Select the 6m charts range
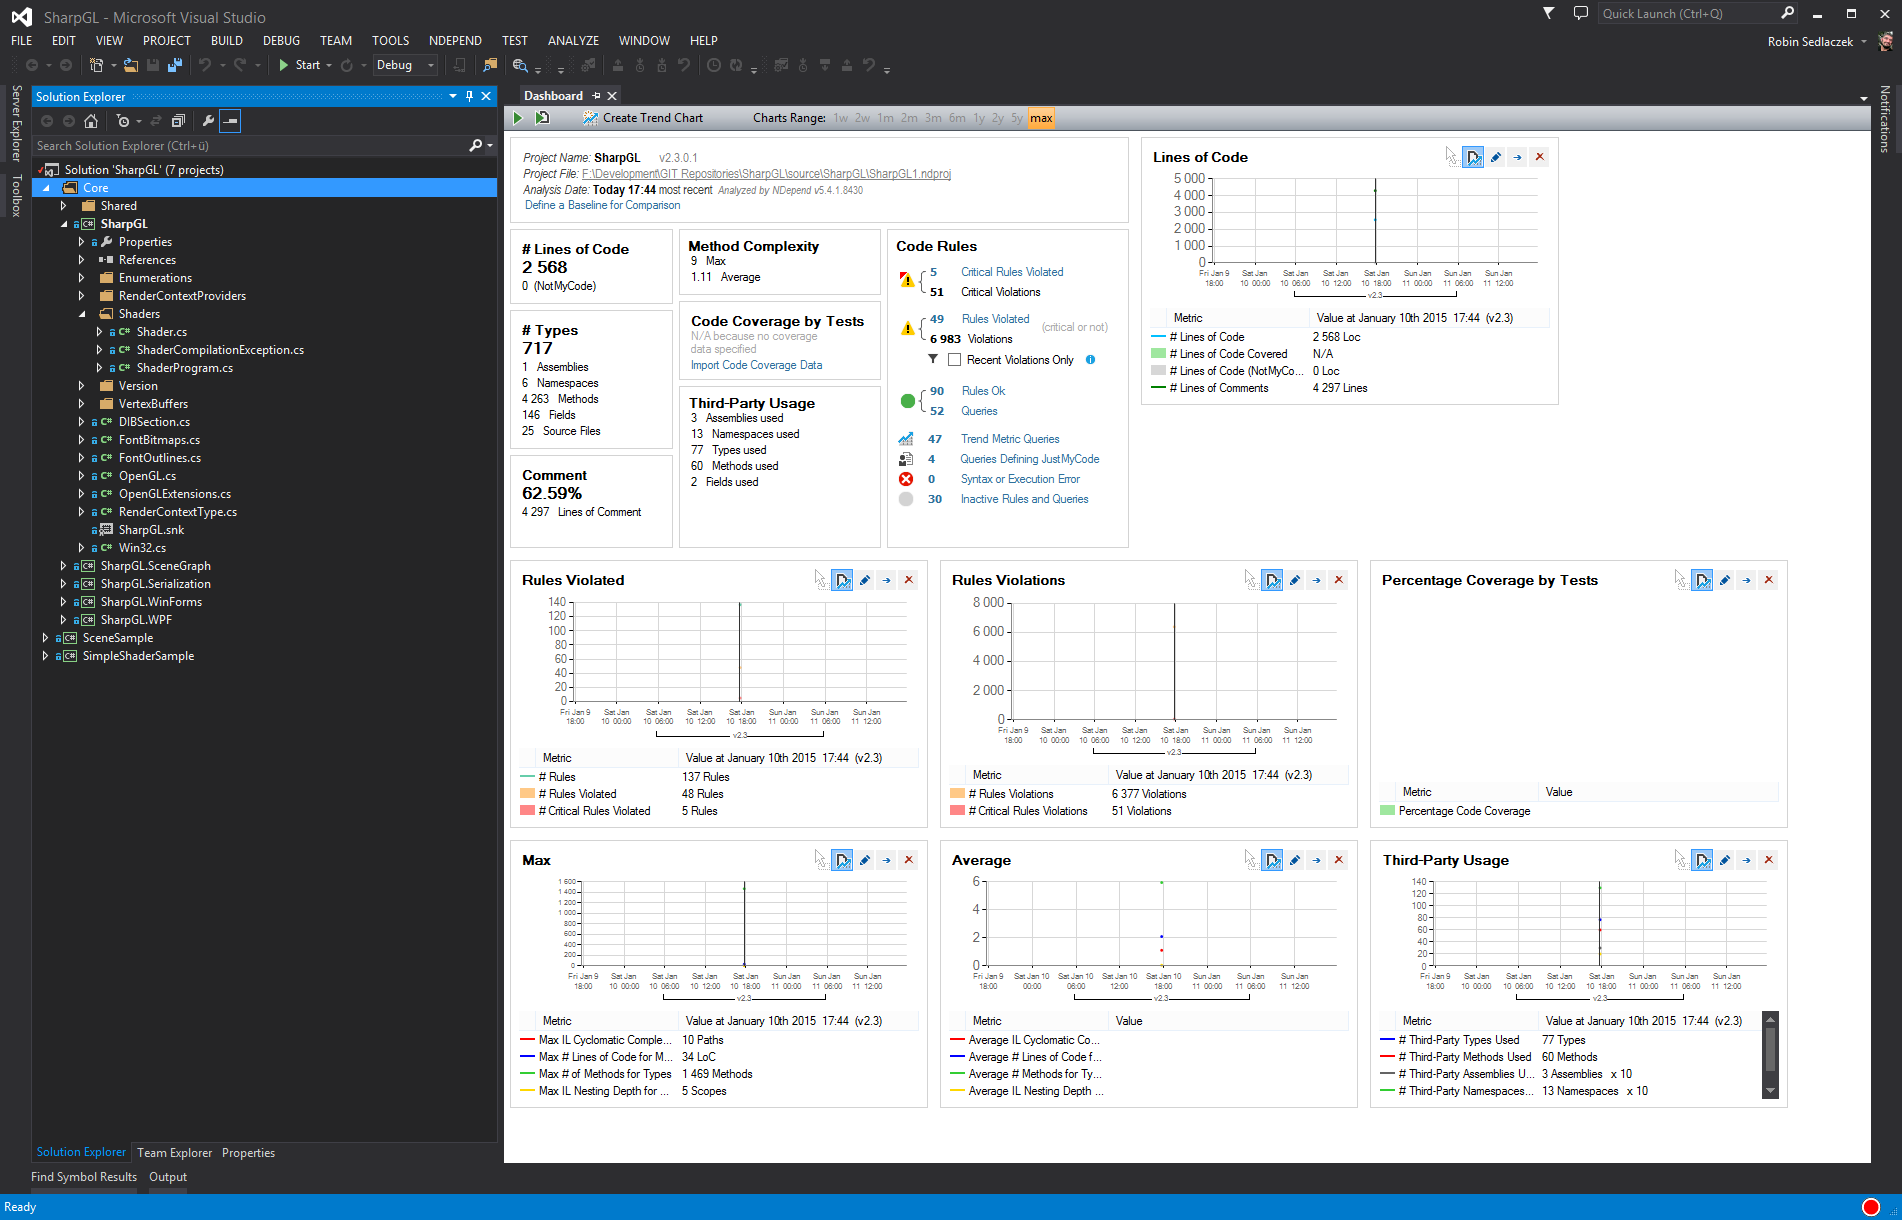The image size is (1902, 1220). 957,118
